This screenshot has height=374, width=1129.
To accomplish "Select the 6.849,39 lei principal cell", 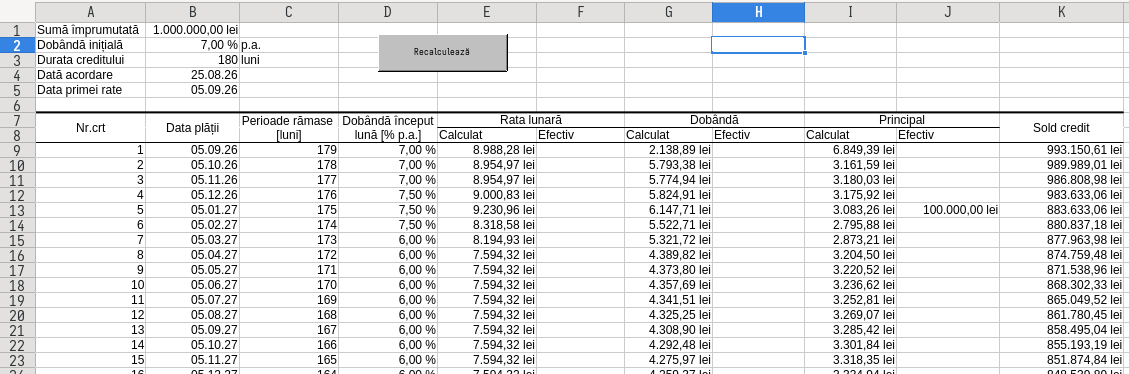I will click(x=850, y=150).
